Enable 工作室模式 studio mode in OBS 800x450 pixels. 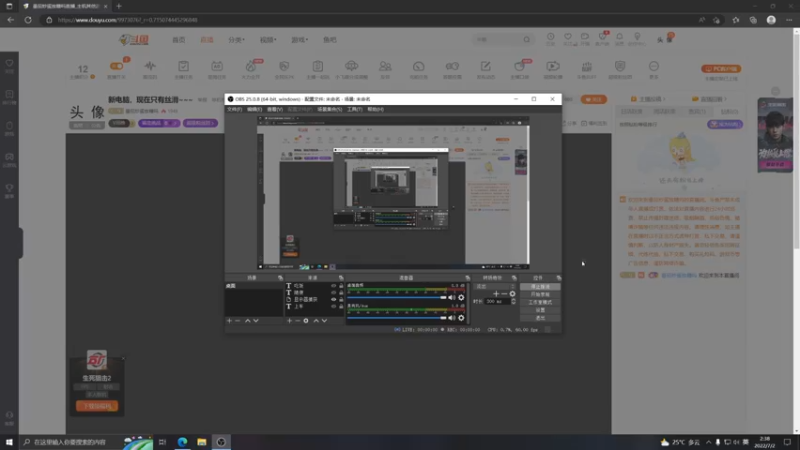pyautogui.click(x=540, y=302)
